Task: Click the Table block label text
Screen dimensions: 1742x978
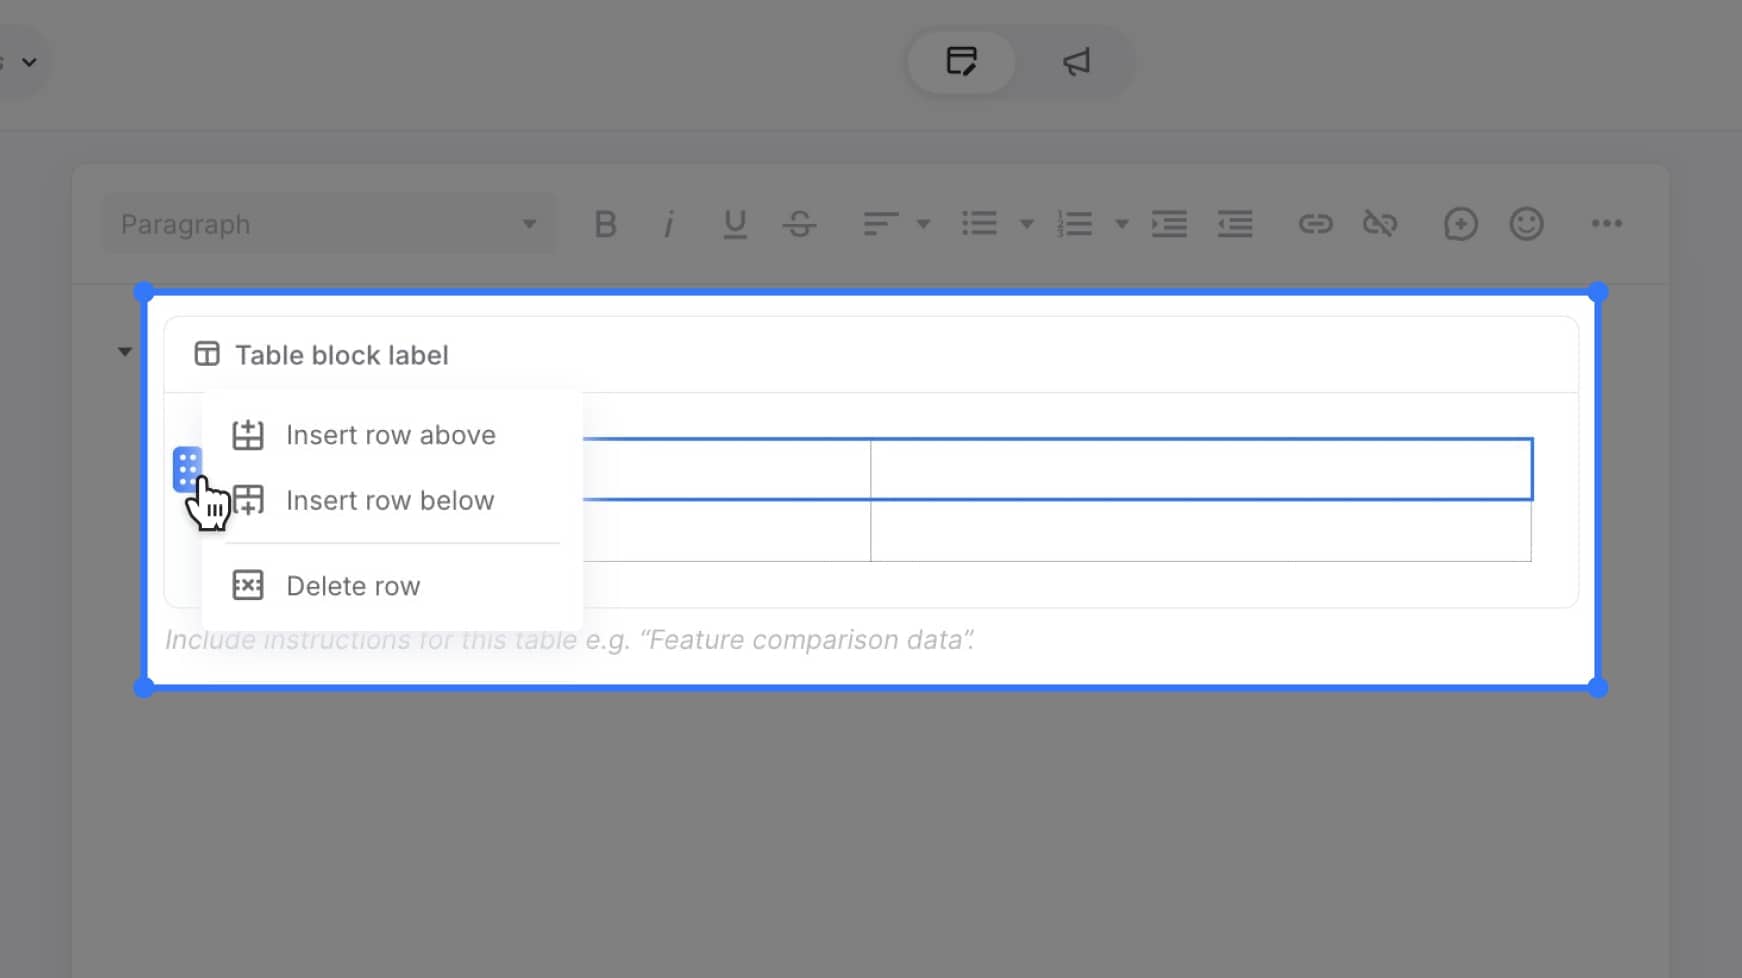Action: tap(342, 355)
